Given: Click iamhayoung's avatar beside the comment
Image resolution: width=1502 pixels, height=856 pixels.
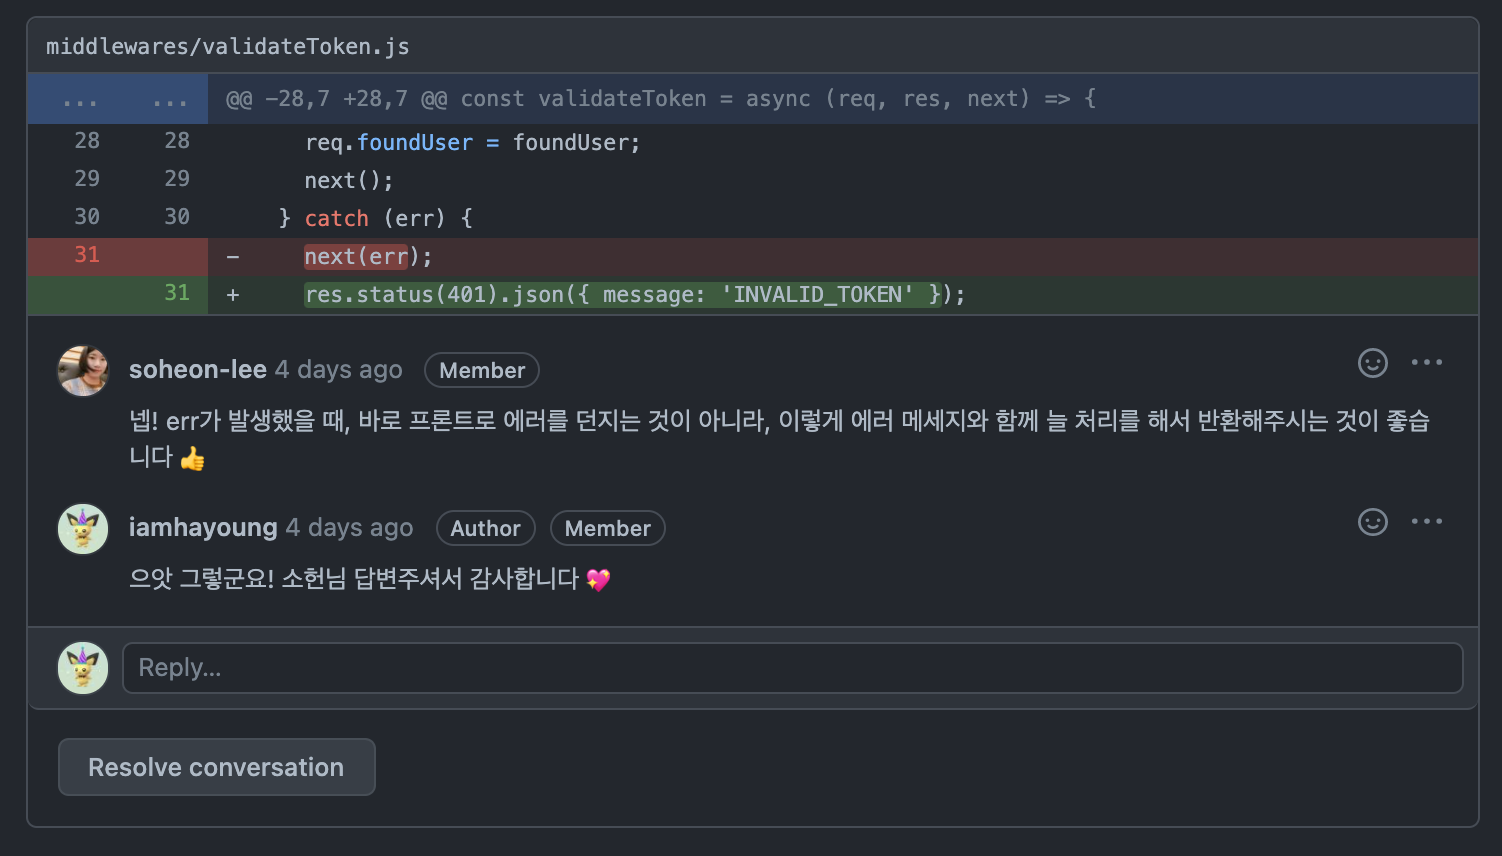Looking at the screenshot, I should pyautogui.click(x=83, y=529).
